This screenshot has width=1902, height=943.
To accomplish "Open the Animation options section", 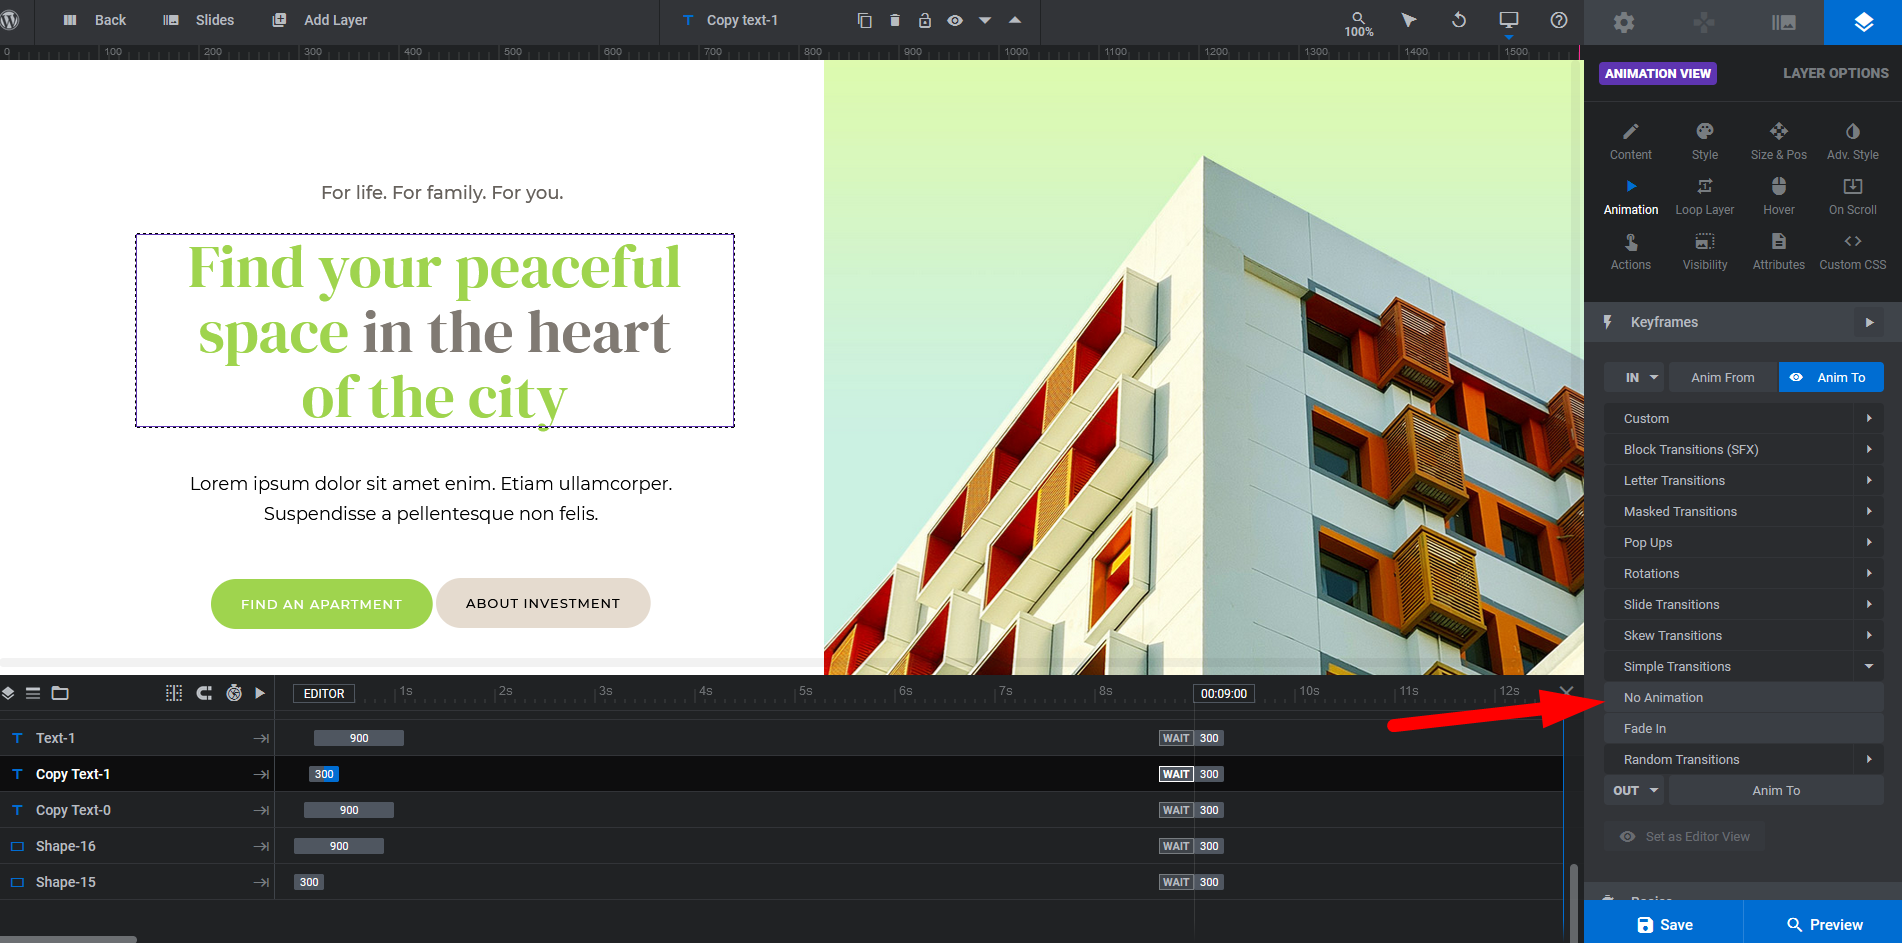I will 1631,197.
